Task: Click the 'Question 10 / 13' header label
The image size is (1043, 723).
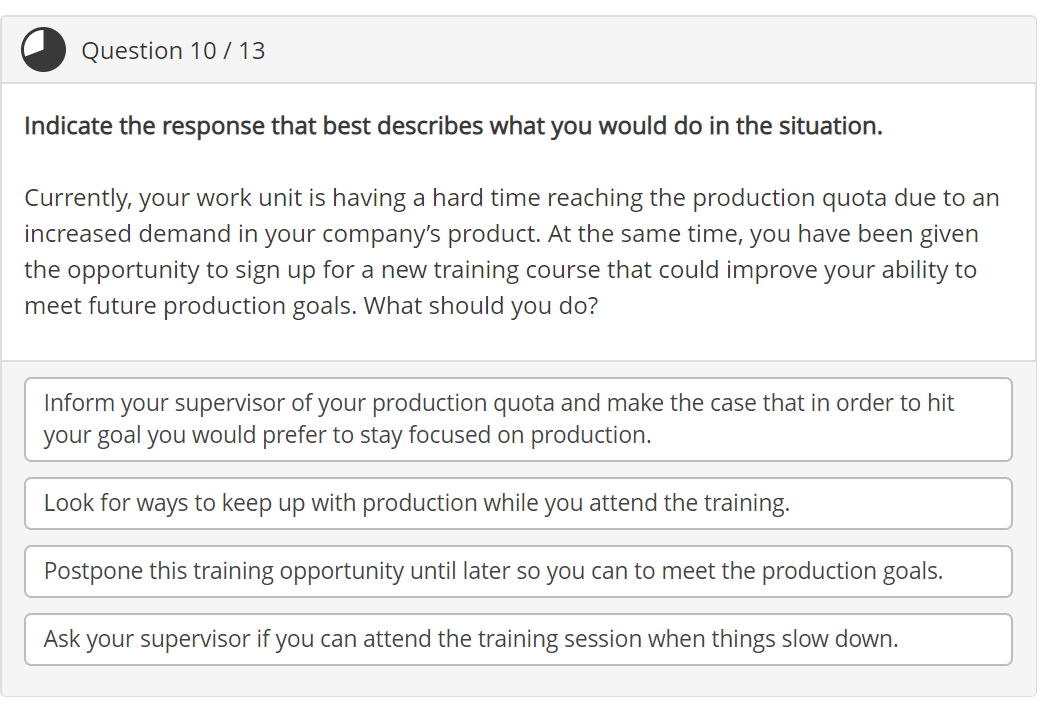Action: 173,50
